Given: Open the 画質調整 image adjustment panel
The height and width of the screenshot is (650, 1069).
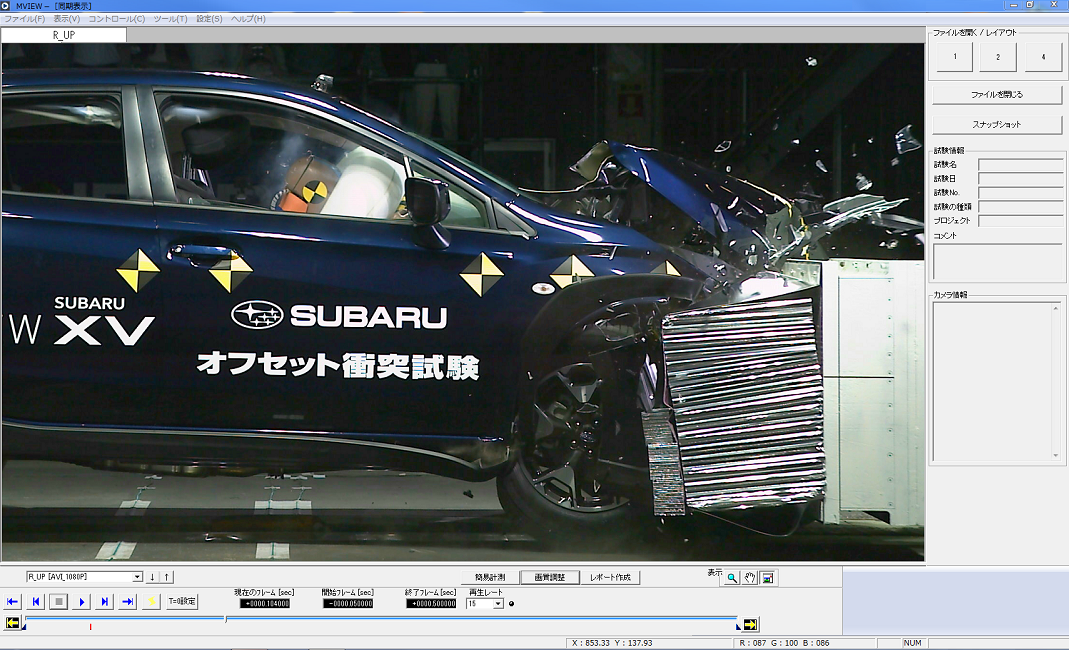Looking at the screenshot, I should [549, 577].
